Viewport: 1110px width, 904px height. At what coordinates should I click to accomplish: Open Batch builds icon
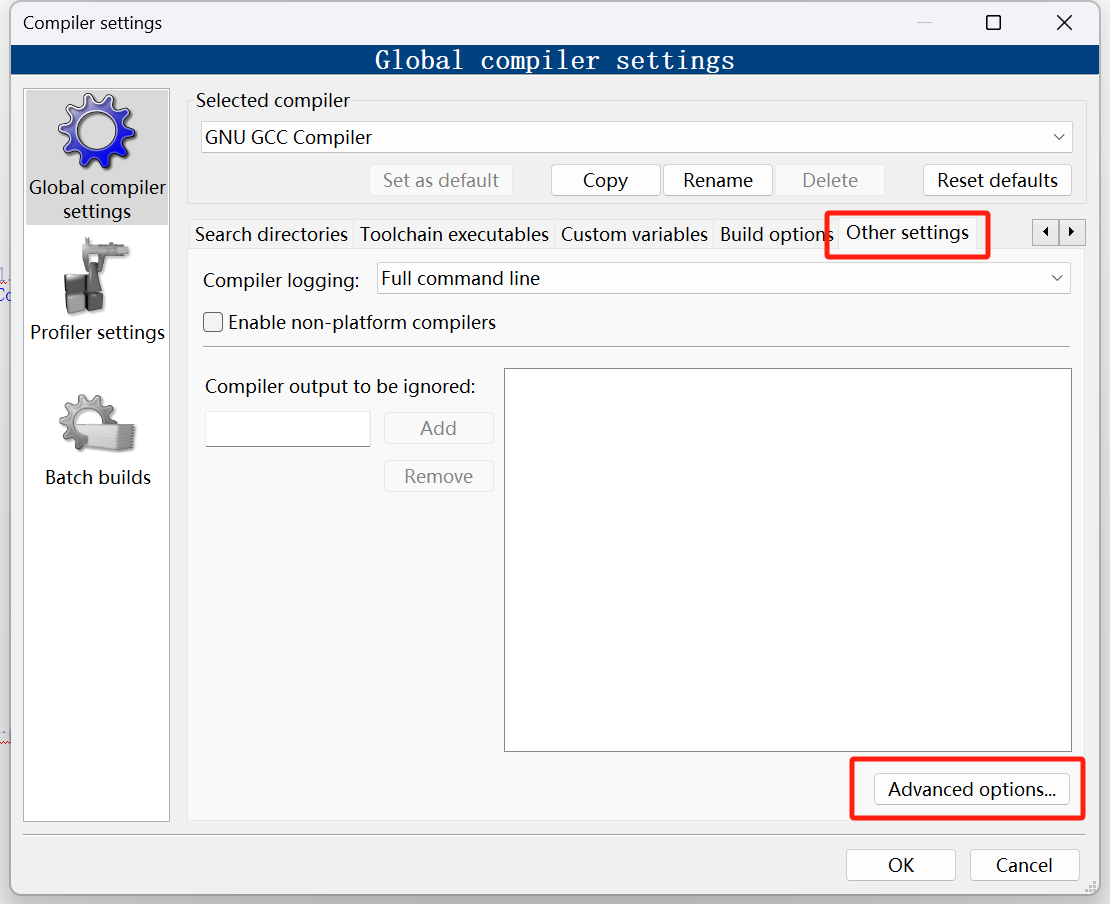tap(97, 424)
